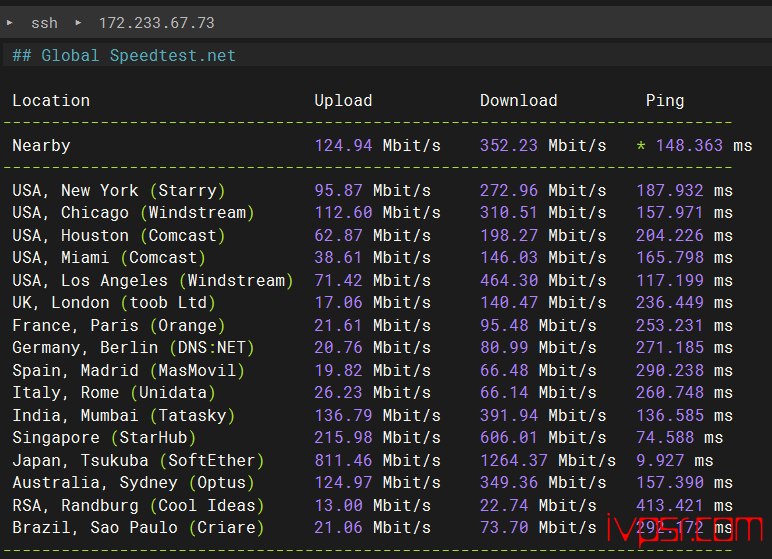The width and height of the screenshot is (772, 559).
Task: Select Chicago upload 112.60
Action: (343, 213)
